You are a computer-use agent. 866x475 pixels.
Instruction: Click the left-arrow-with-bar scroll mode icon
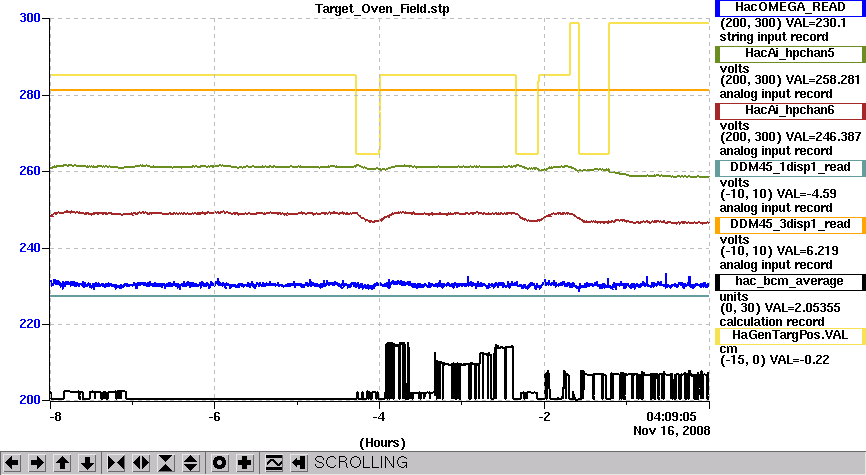(x=299, y=463)
